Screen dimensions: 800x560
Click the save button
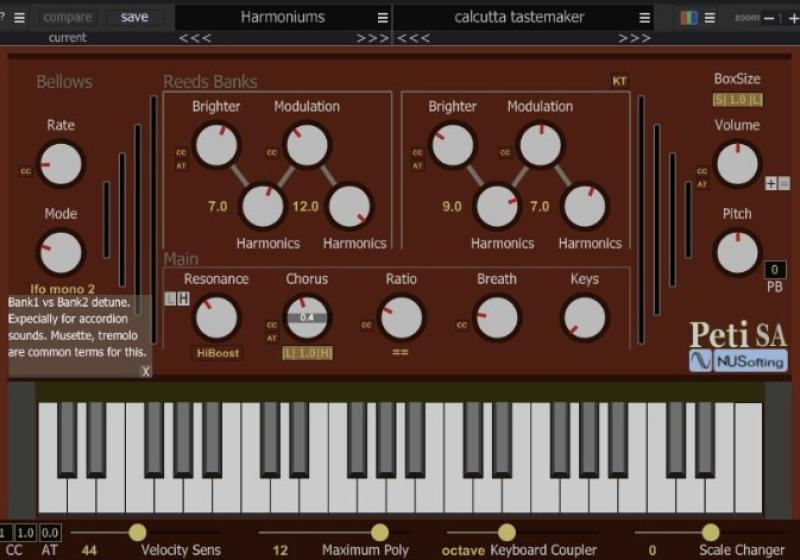coord(134,17)
